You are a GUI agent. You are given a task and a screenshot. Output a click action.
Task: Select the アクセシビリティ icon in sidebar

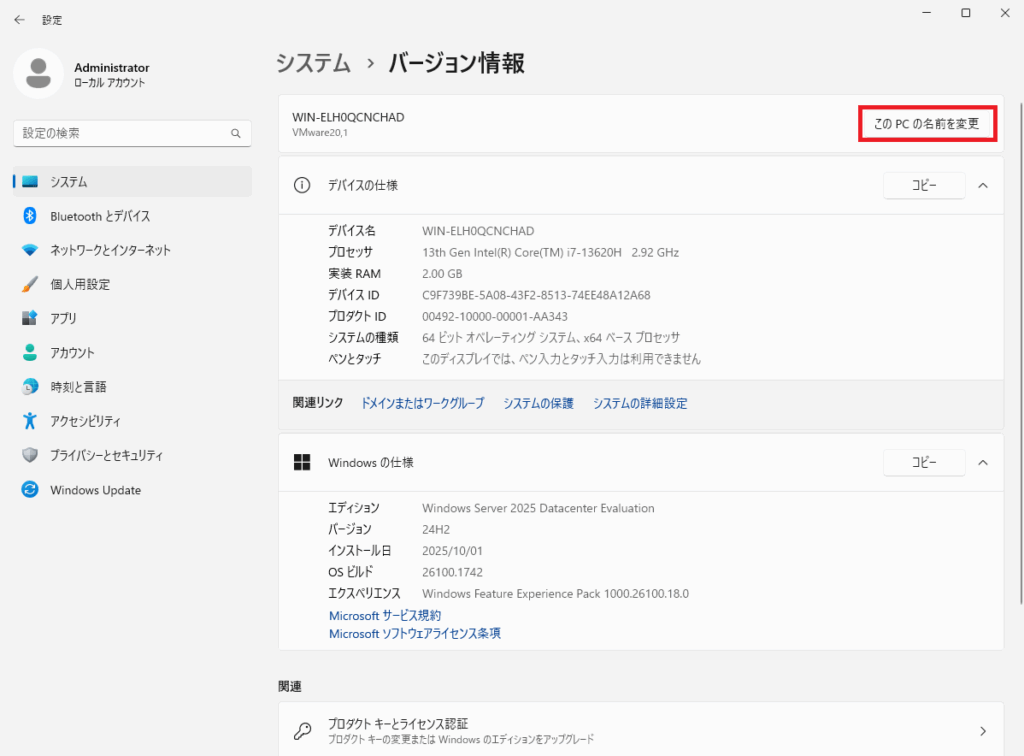click(30, 421)
